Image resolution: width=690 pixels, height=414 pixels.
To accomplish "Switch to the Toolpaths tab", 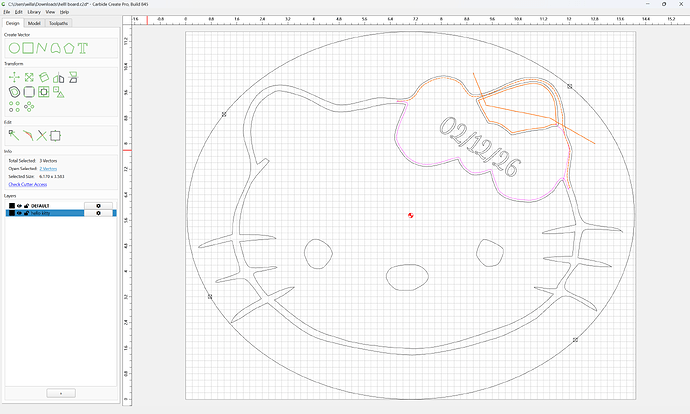I will point(58,23).
